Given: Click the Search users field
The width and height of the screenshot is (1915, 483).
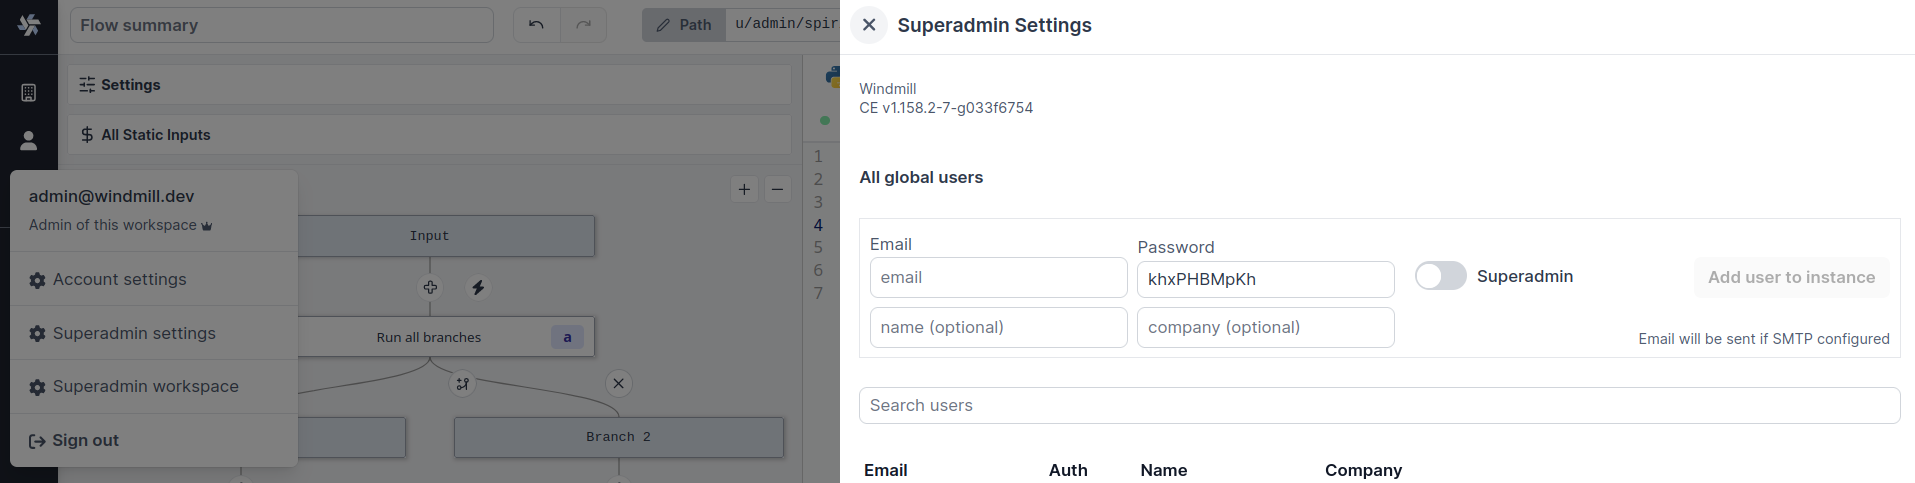Looking at the screenshot, I should [x=1379, y=406].
